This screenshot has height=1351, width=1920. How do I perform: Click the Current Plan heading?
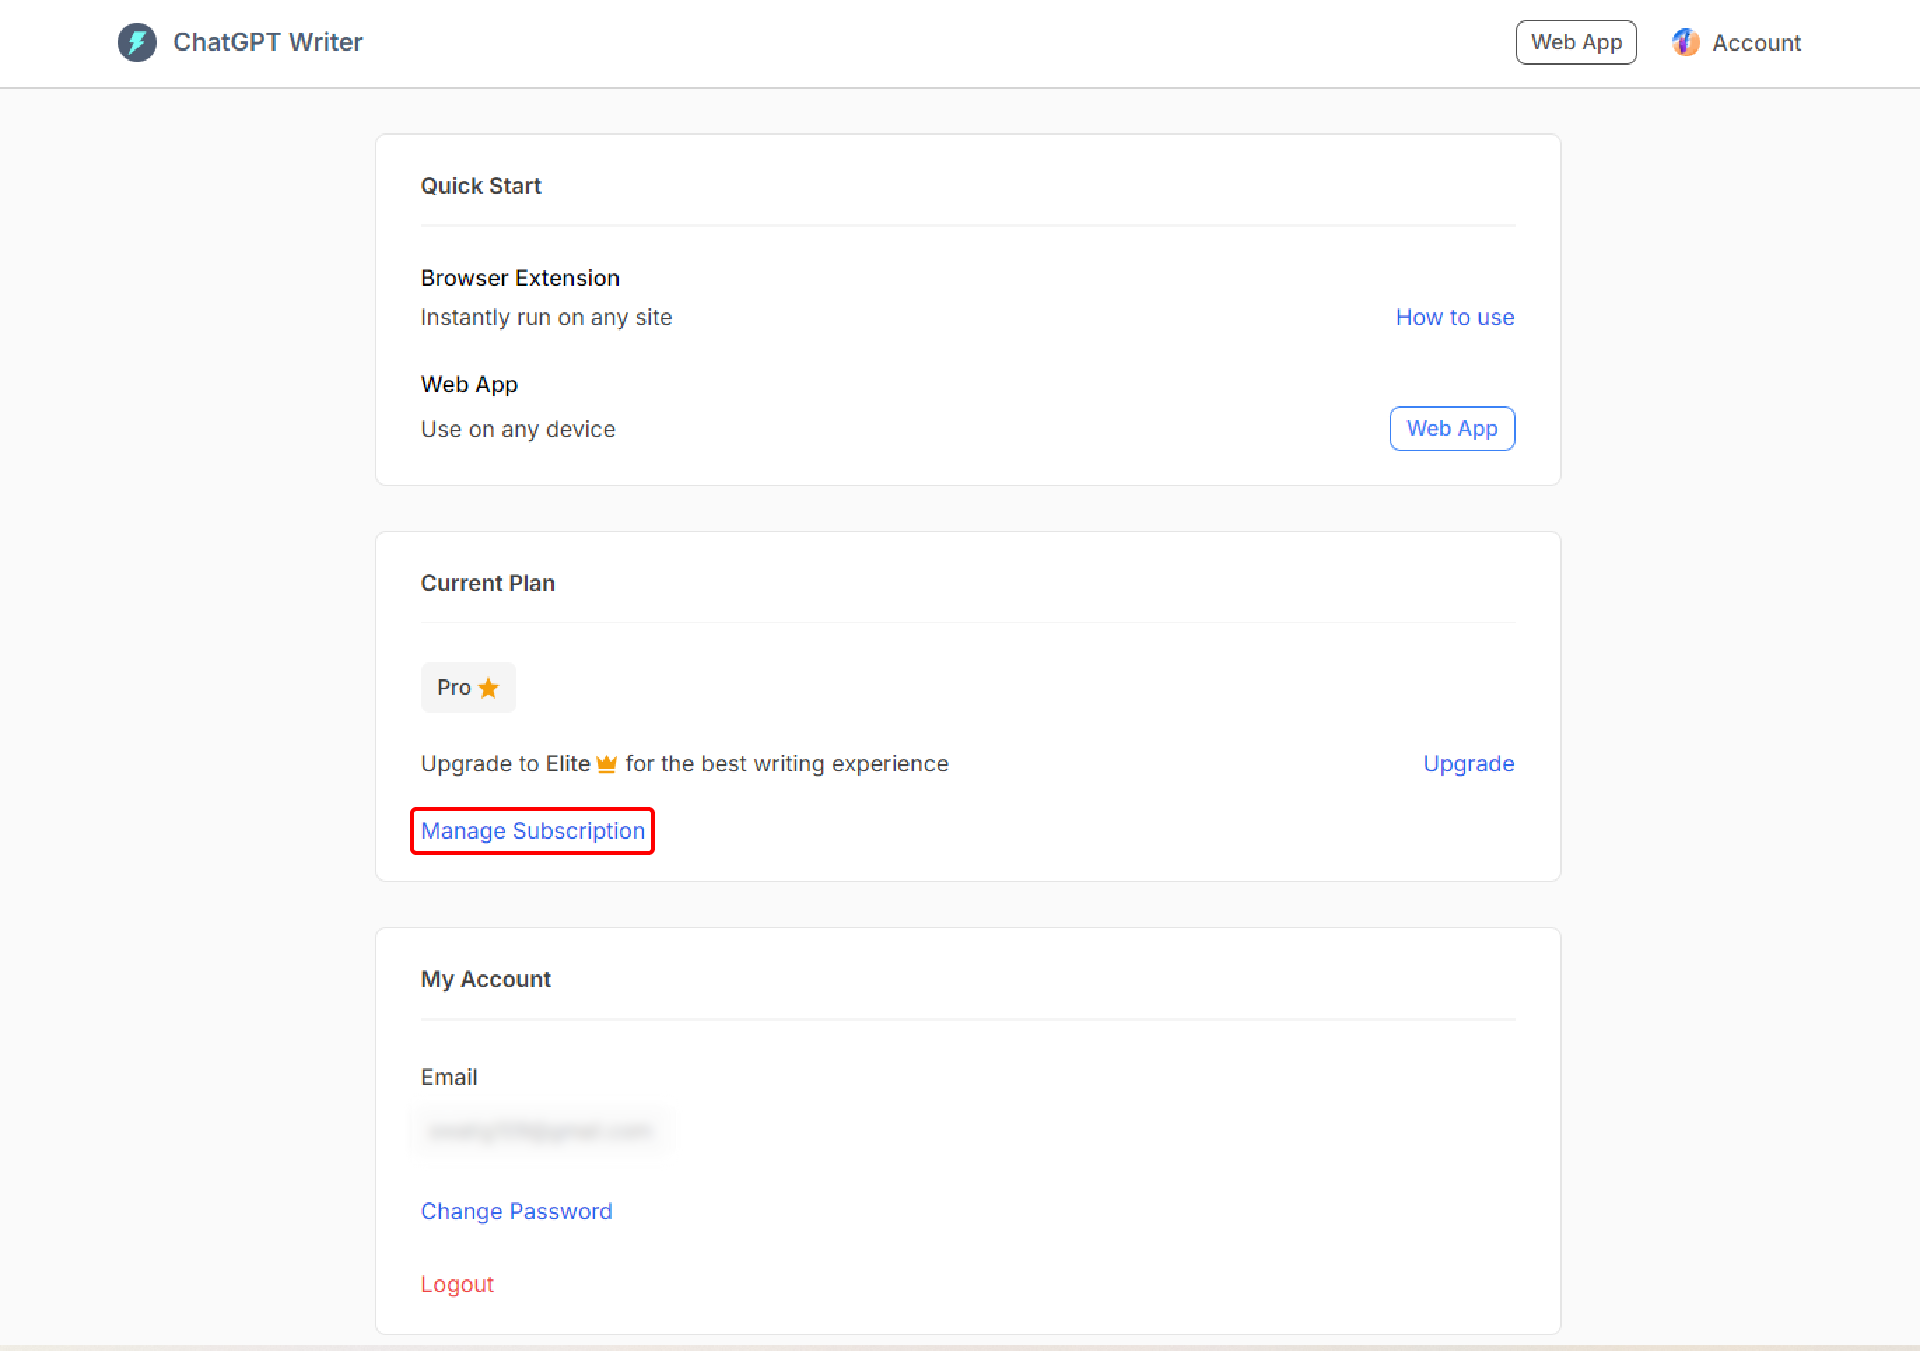(x=487, y=583)
